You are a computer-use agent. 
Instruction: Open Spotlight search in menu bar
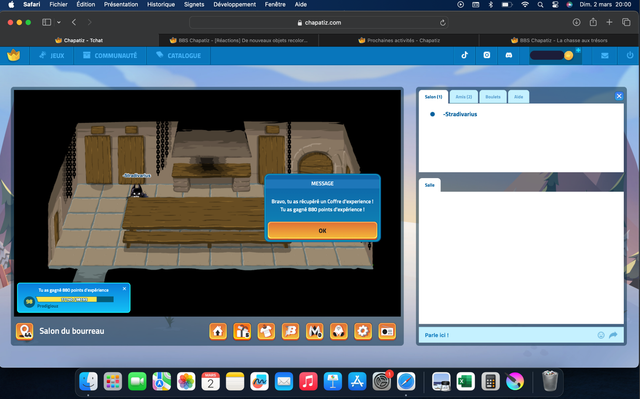[540, 4]
